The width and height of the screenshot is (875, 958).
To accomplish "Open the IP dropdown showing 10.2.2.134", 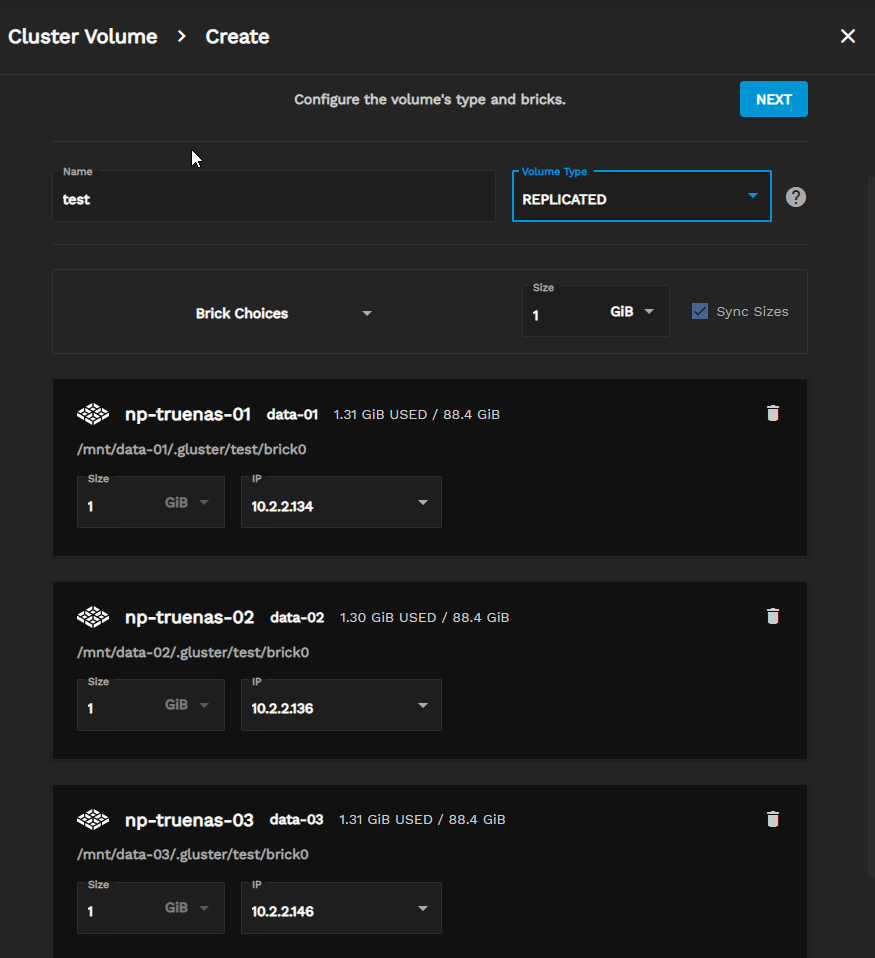I will point(341,504).
